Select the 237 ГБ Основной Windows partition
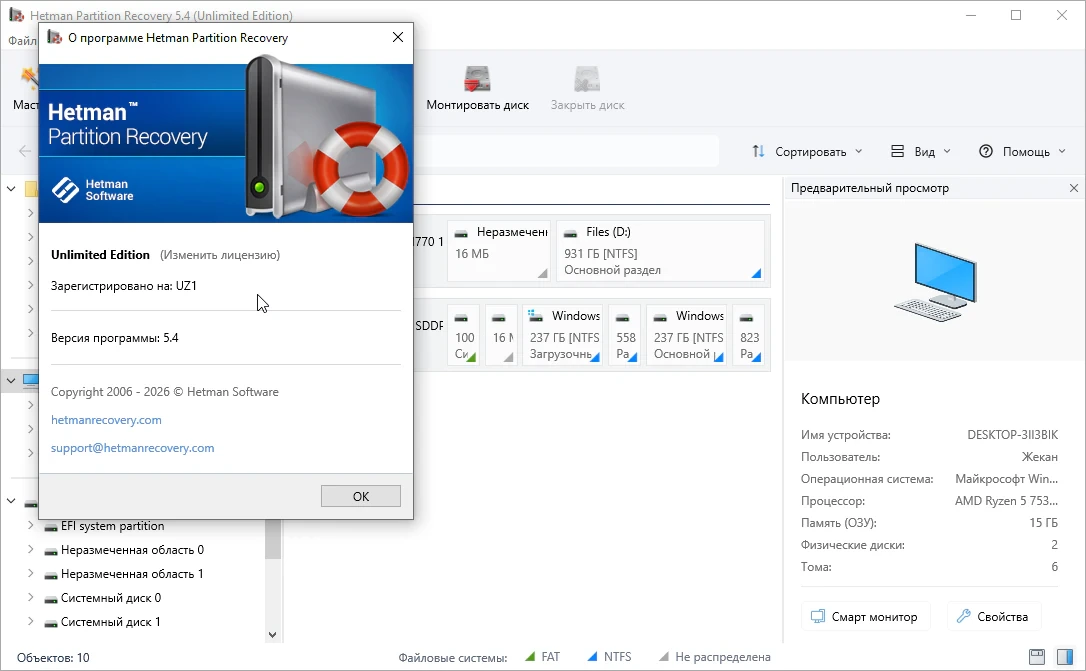1086x671 pixels. click(686, 334)
